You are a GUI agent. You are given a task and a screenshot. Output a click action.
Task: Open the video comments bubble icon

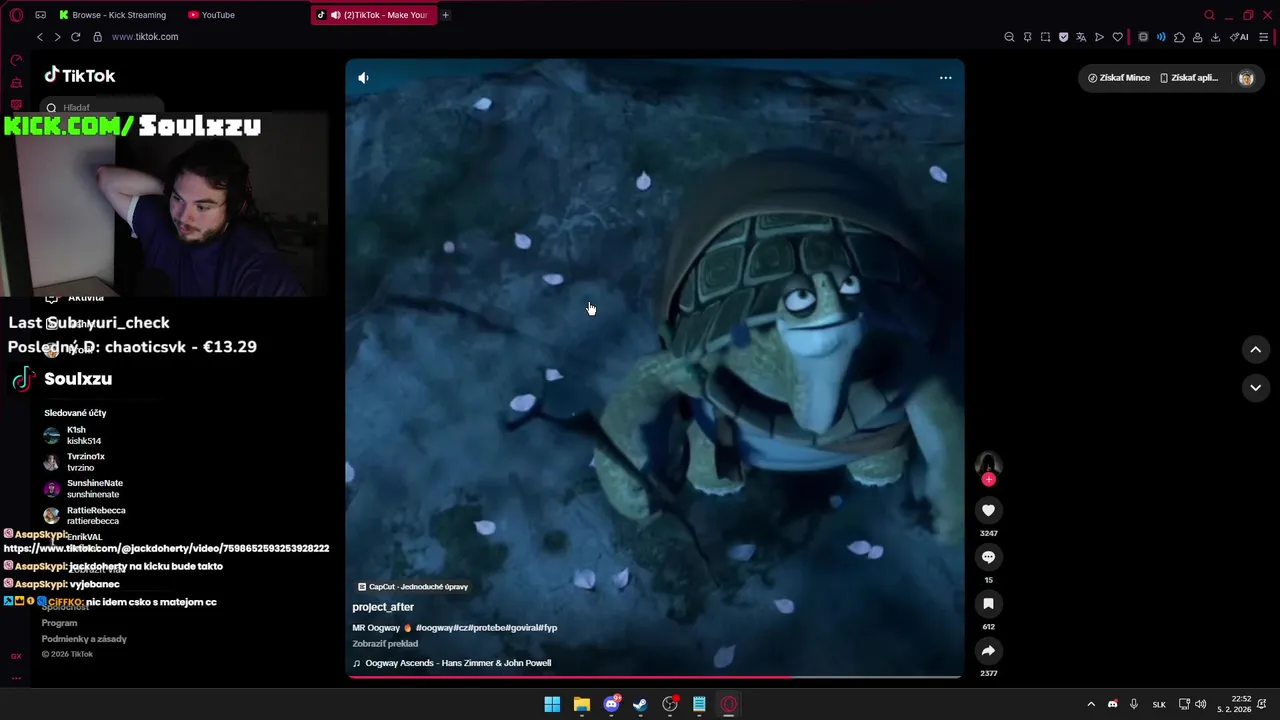click(x=988, y=557)
